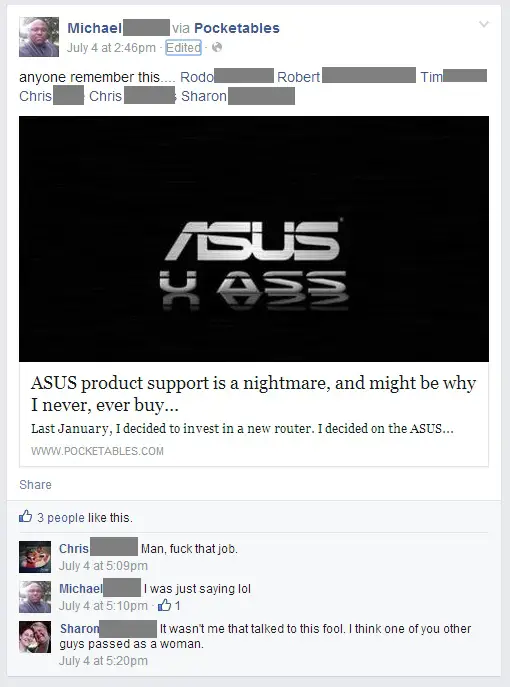Image resolution: width=510 pixels, height=687 pixels.
Task: Visit the WWW.POCKETABLES.COM source link
Action: click(x=97, y=451)
